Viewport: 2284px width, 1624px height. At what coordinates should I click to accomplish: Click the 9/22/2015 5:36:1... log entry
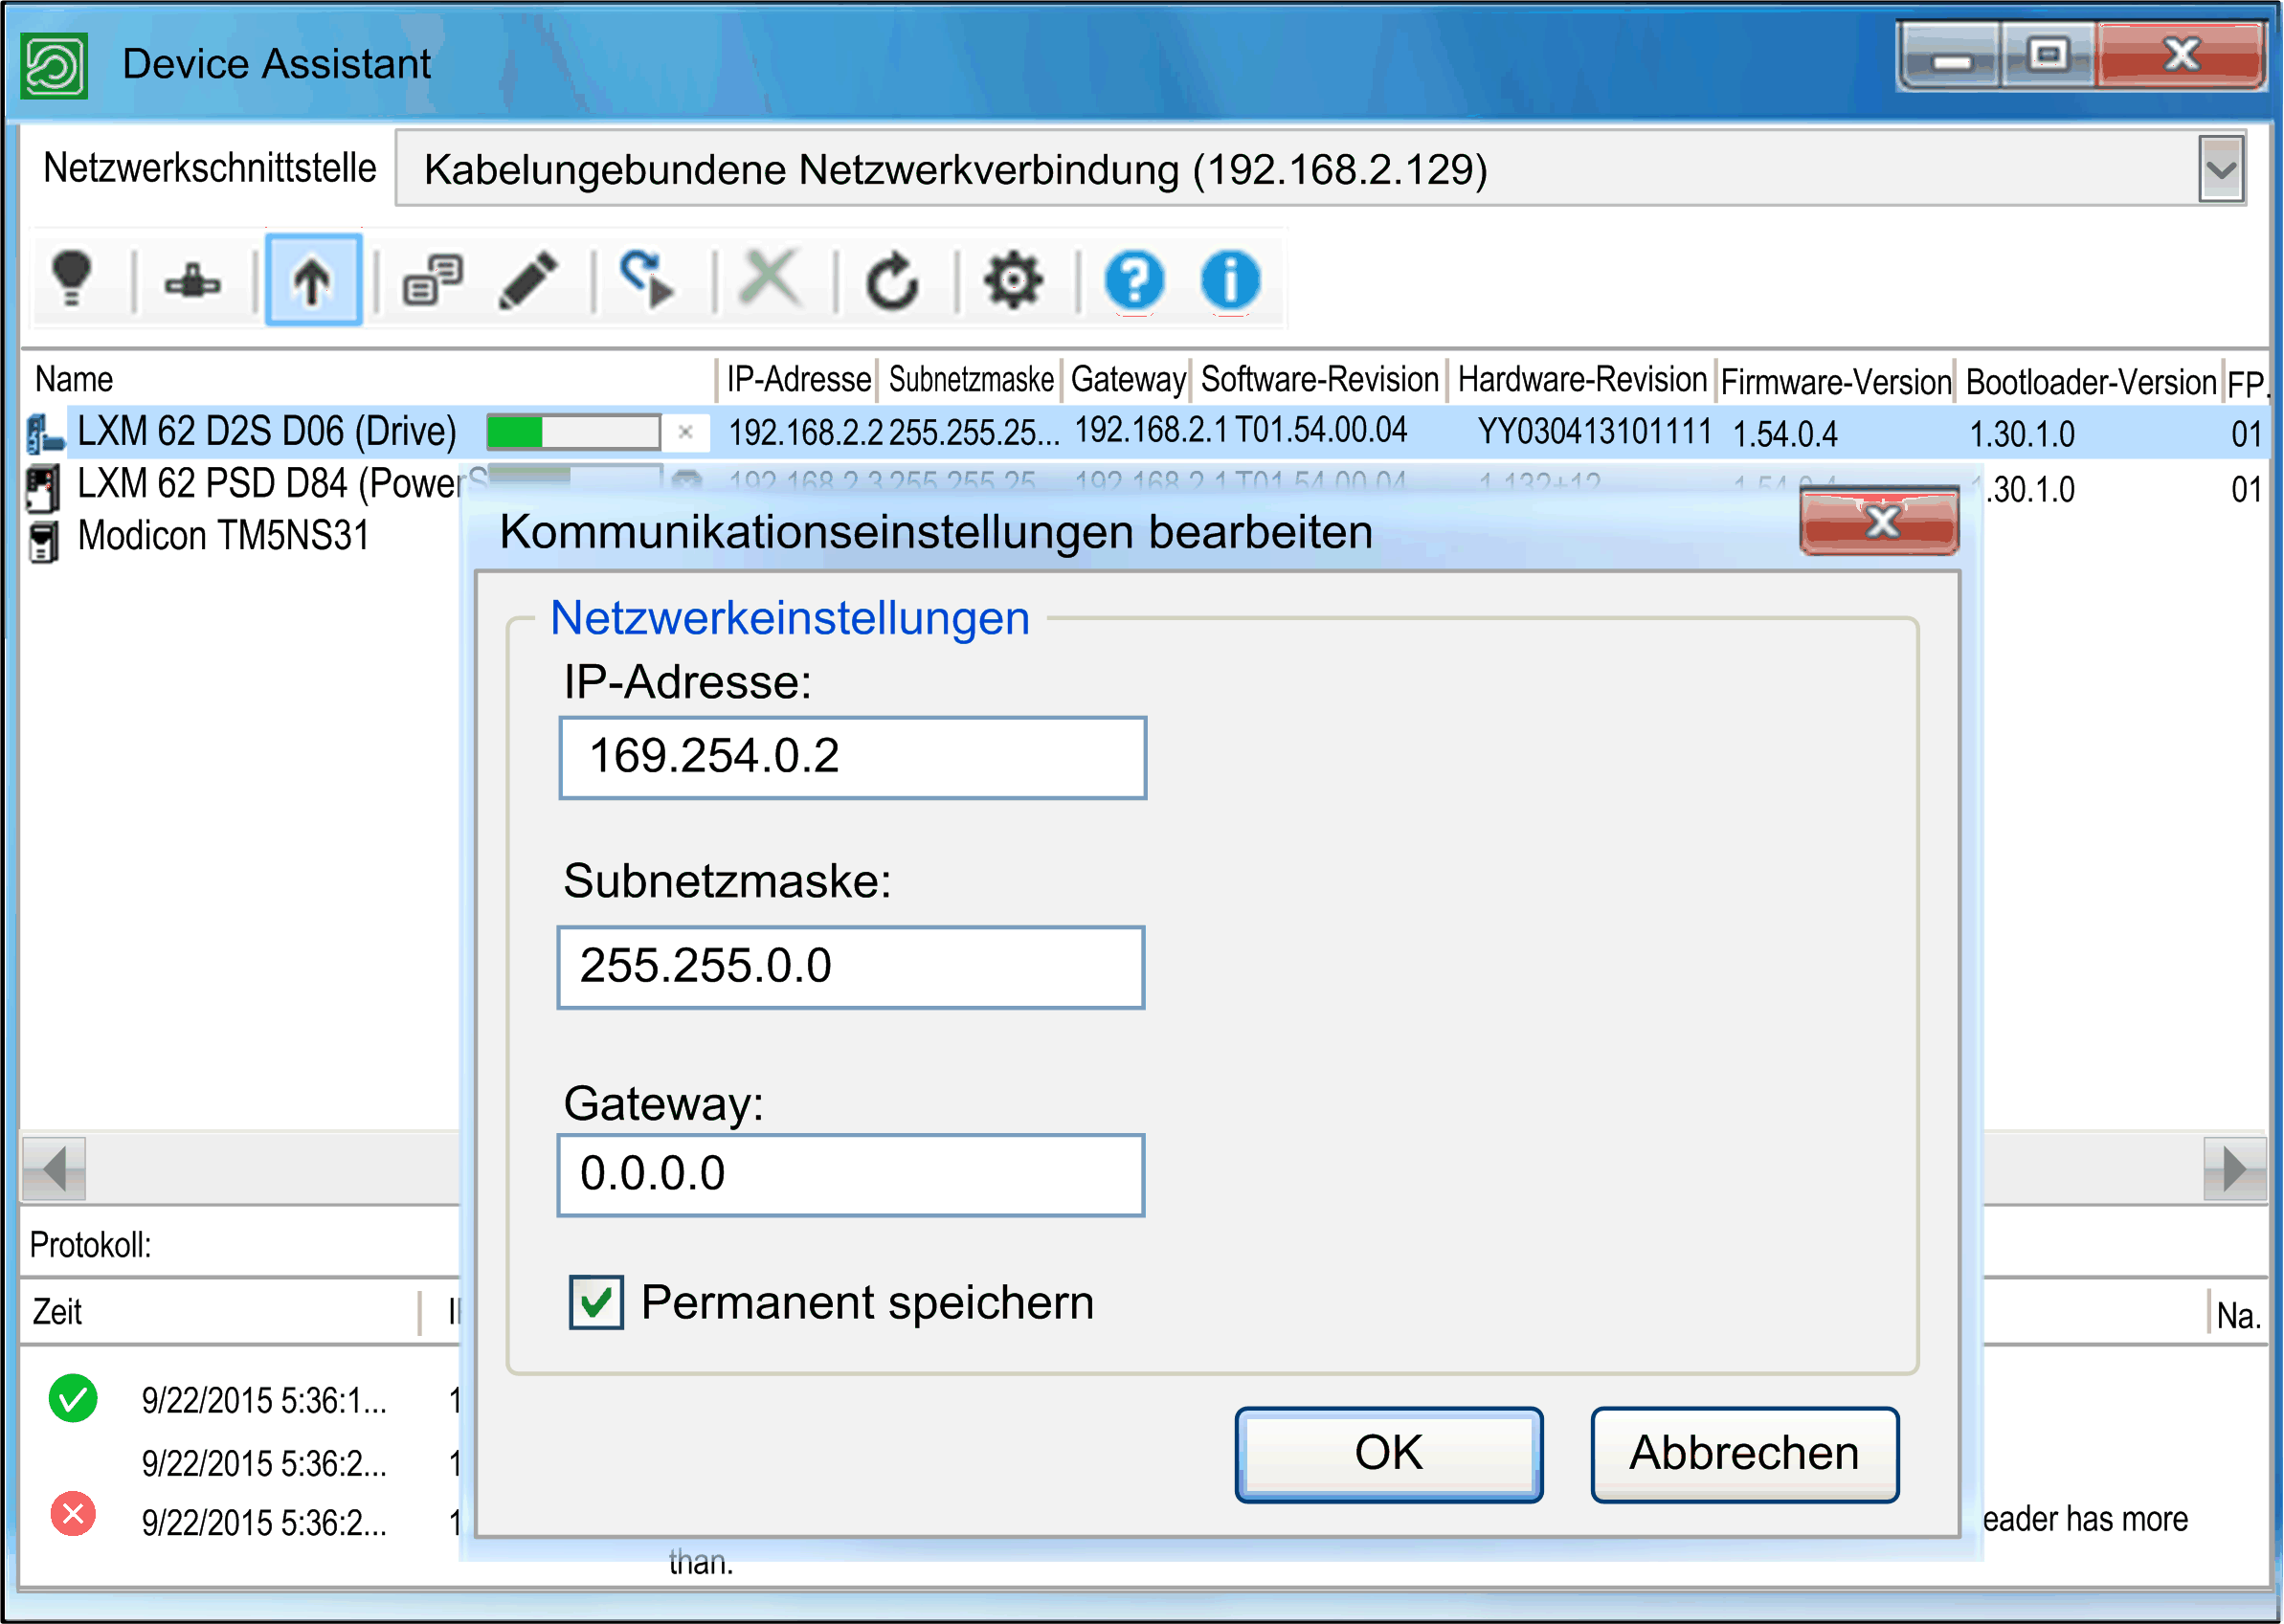tap(264, 1401)
